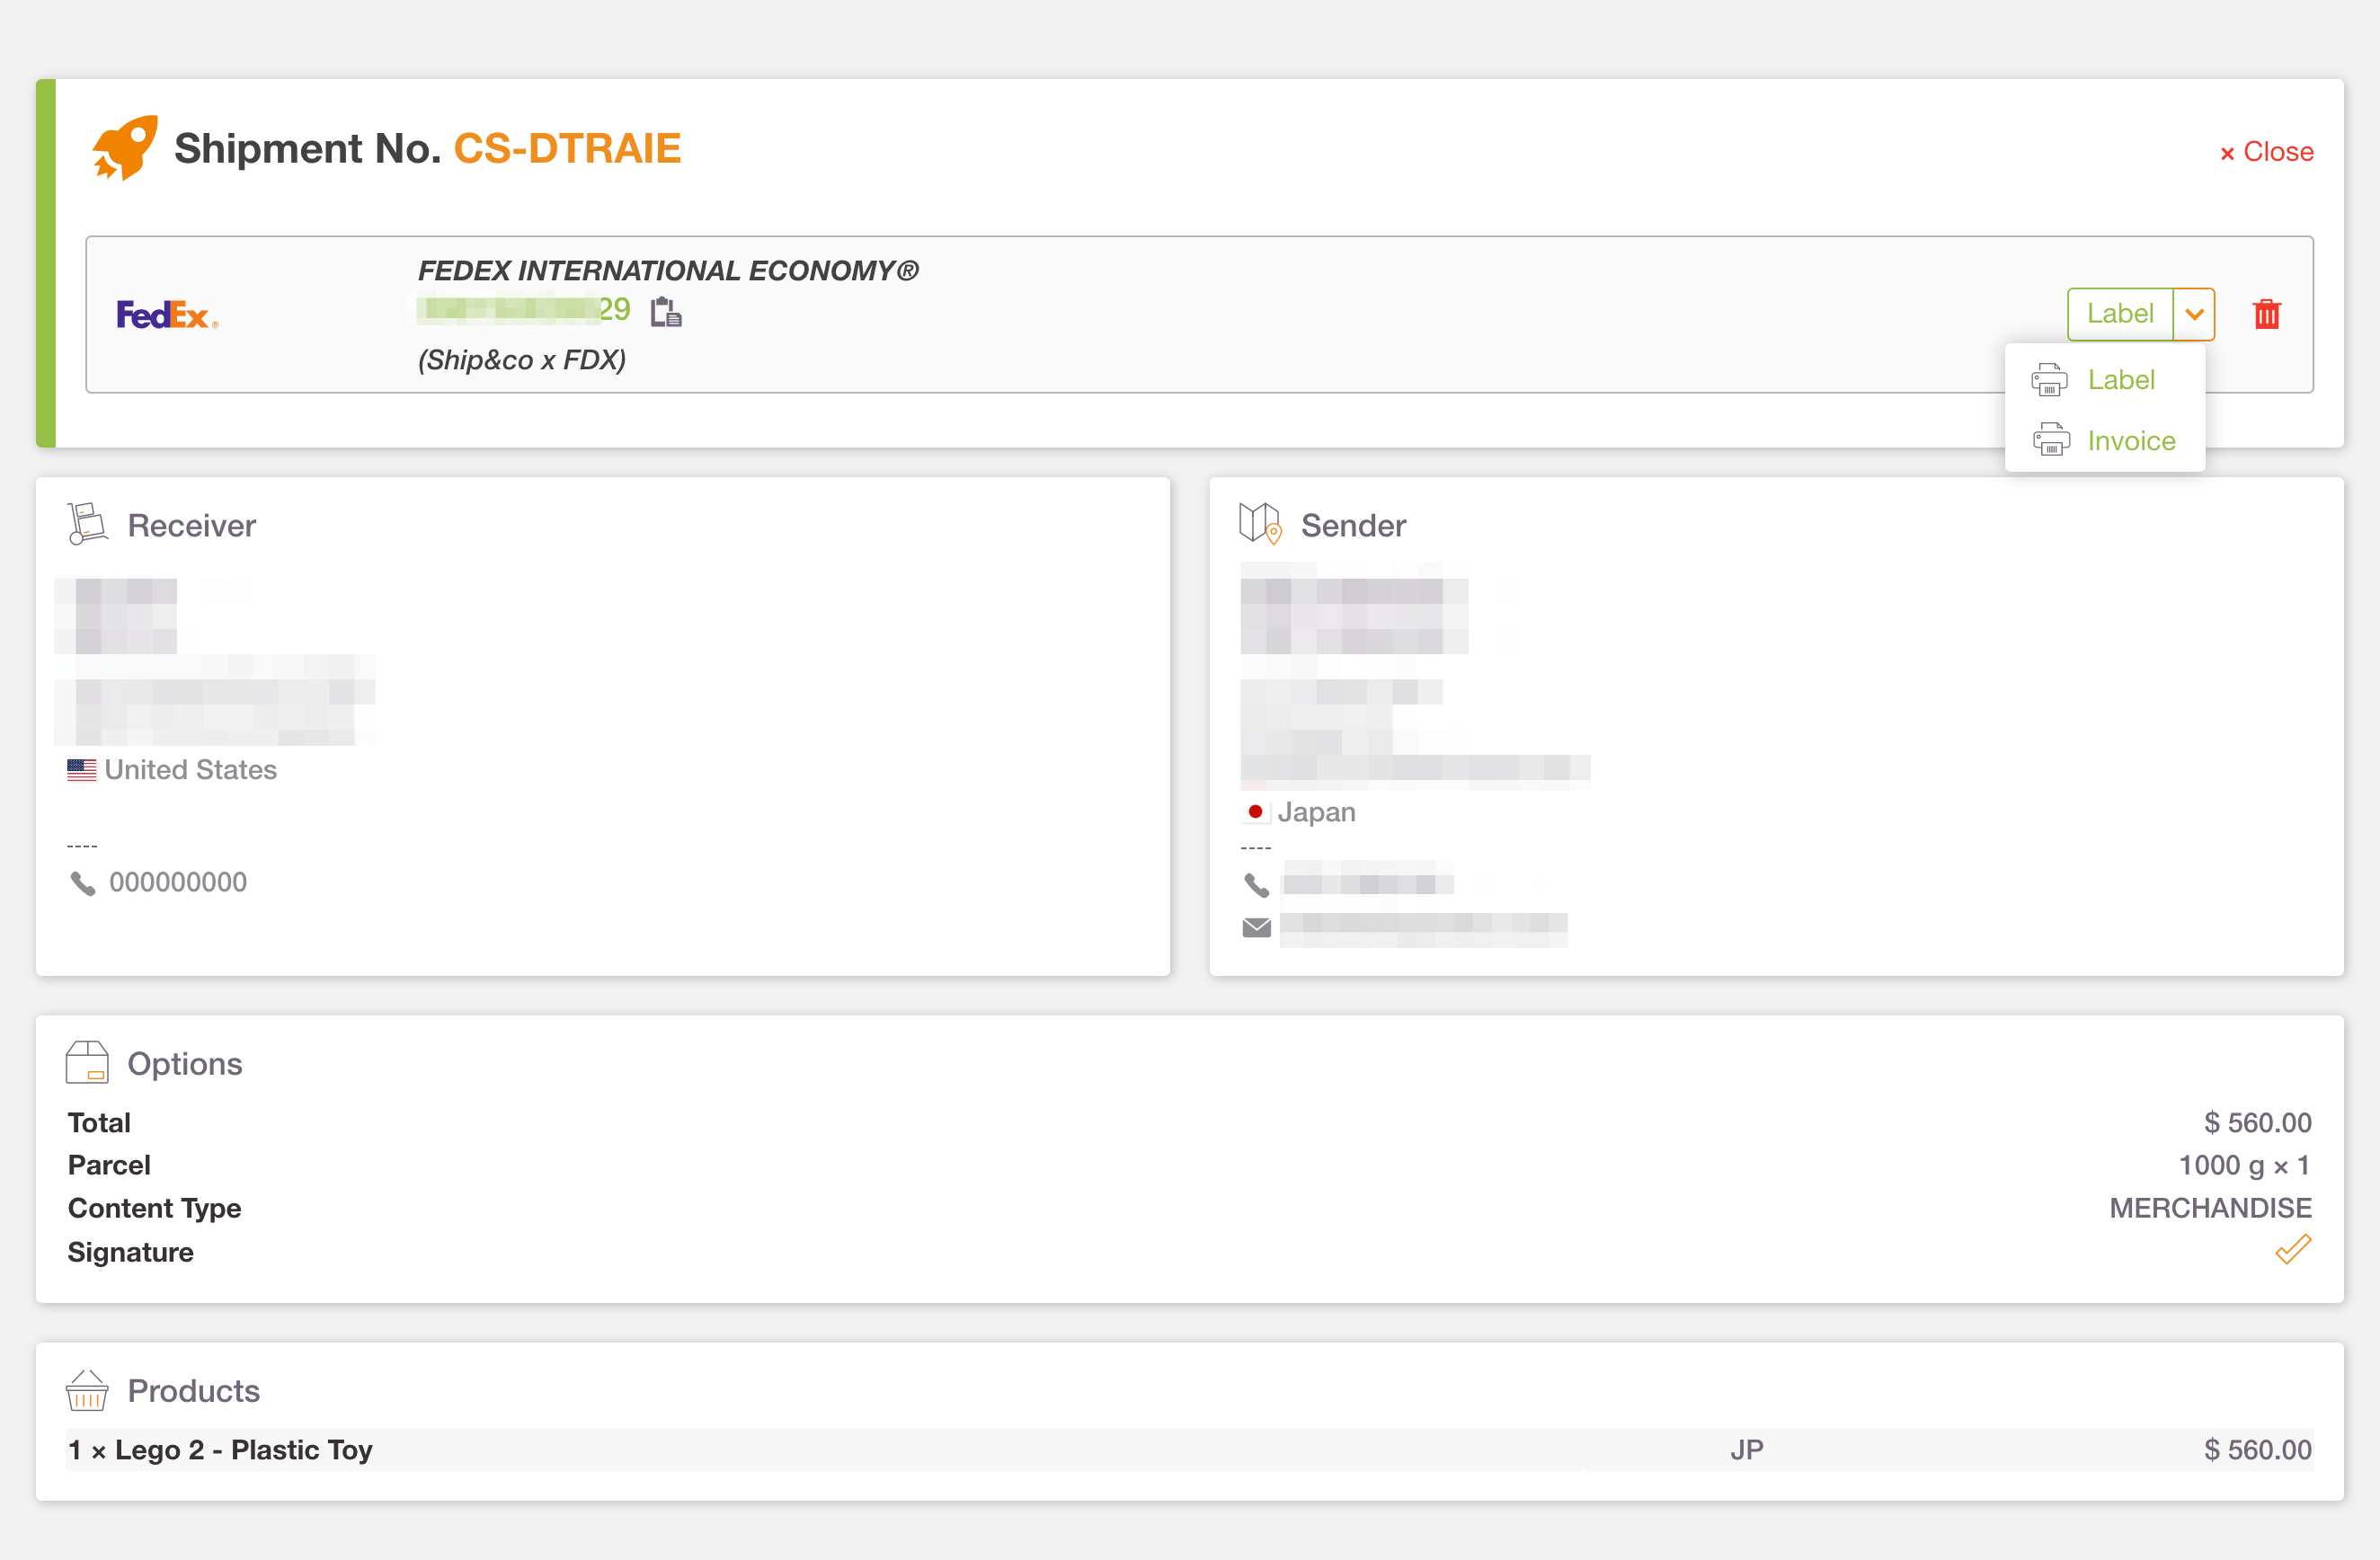Select Invoice from the print dropdown menu
Image resolution: width=2380 pixels, height=1560 pixels.
(2131, 440)
